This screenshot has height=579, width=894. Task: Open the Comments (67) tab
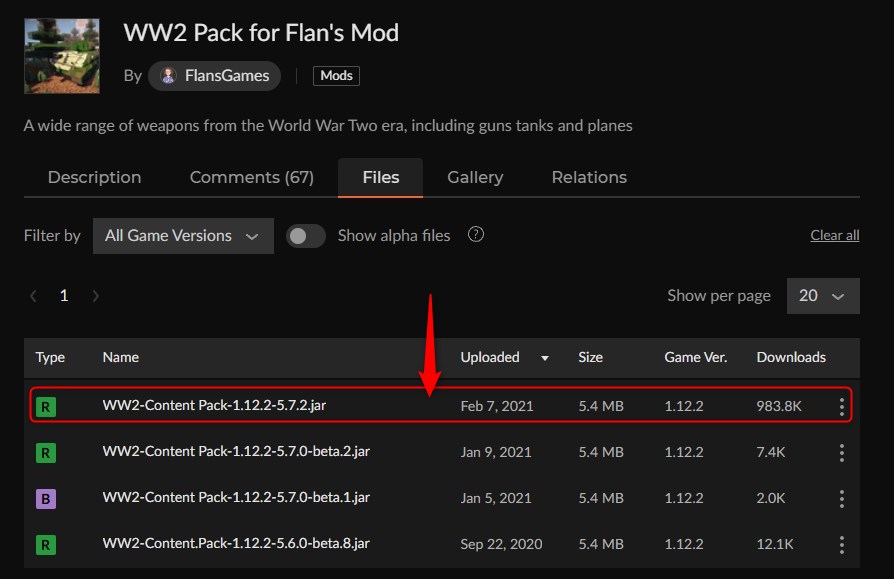tap(251, 177)
